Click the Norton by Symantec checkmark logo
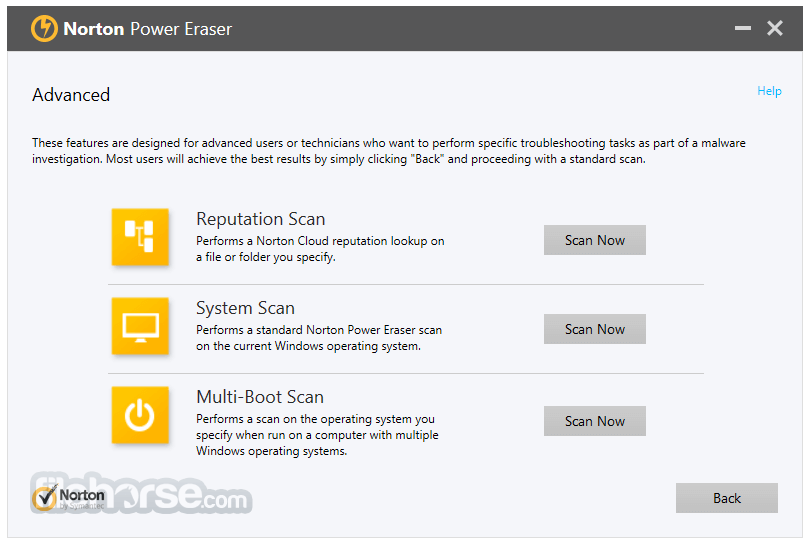The height and width of the screenshot is (544, 809). 68,498
